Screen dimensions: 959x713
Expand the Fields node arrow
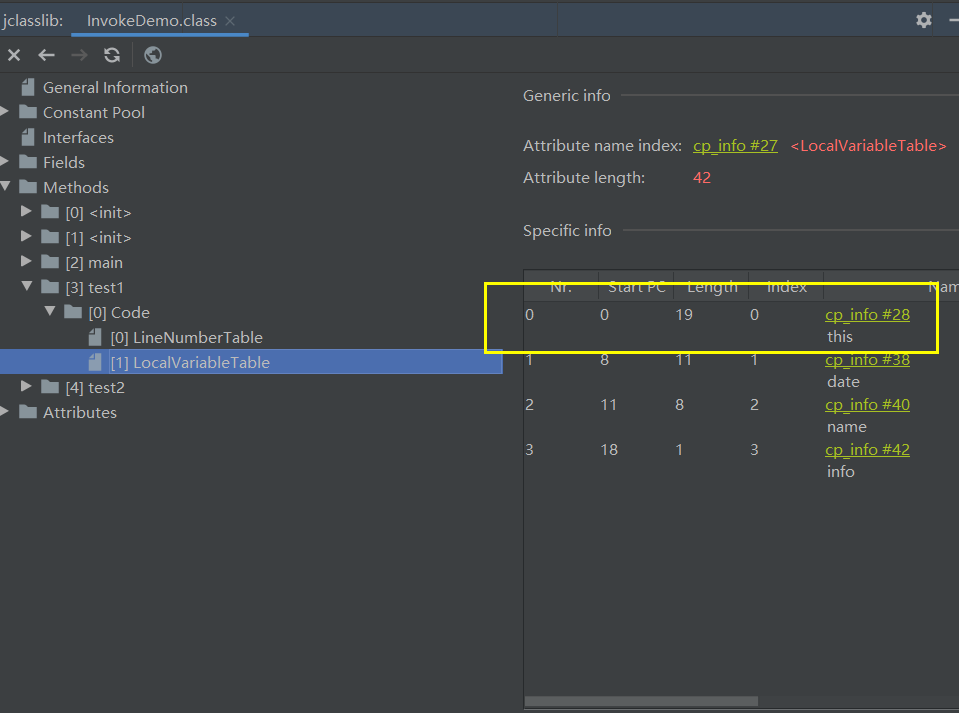[x=5, y=162]
